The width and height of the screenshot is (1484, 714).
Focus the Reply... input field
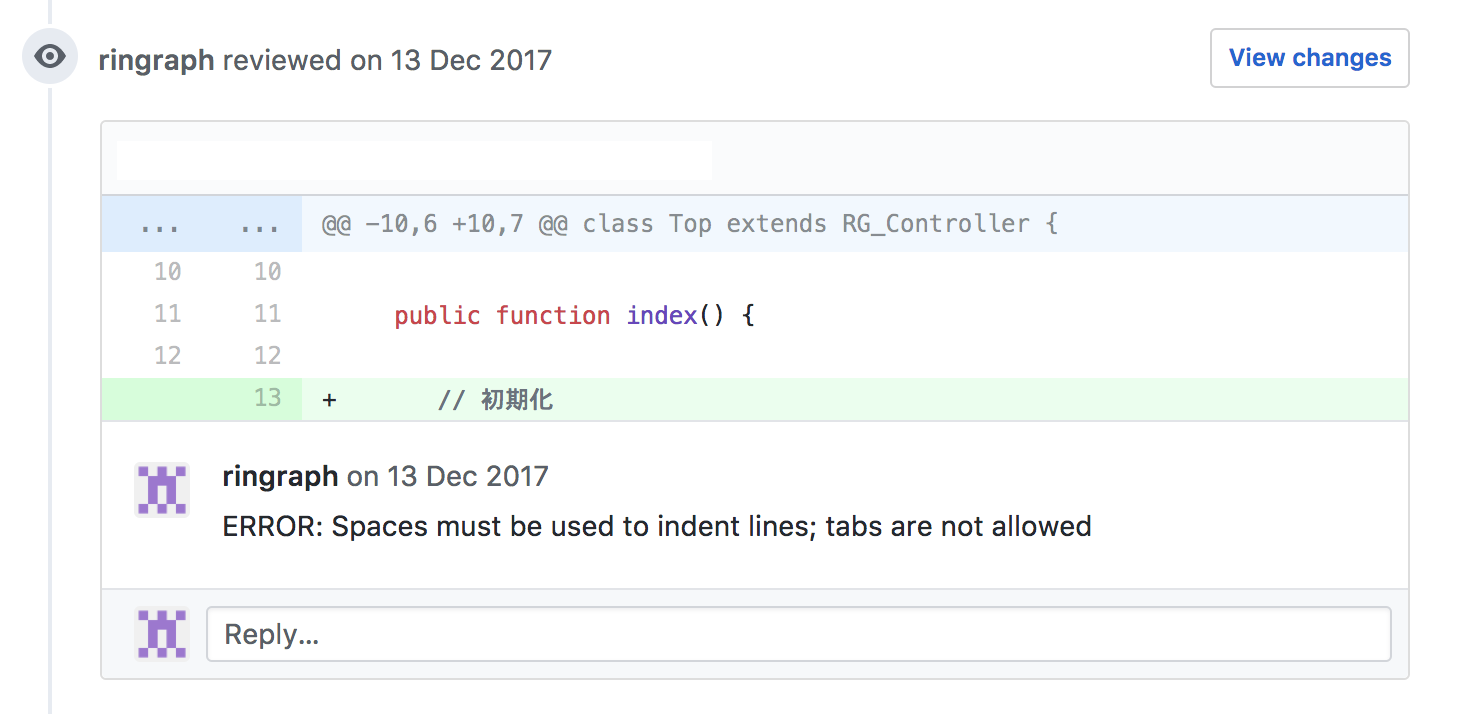coord(798,634)
